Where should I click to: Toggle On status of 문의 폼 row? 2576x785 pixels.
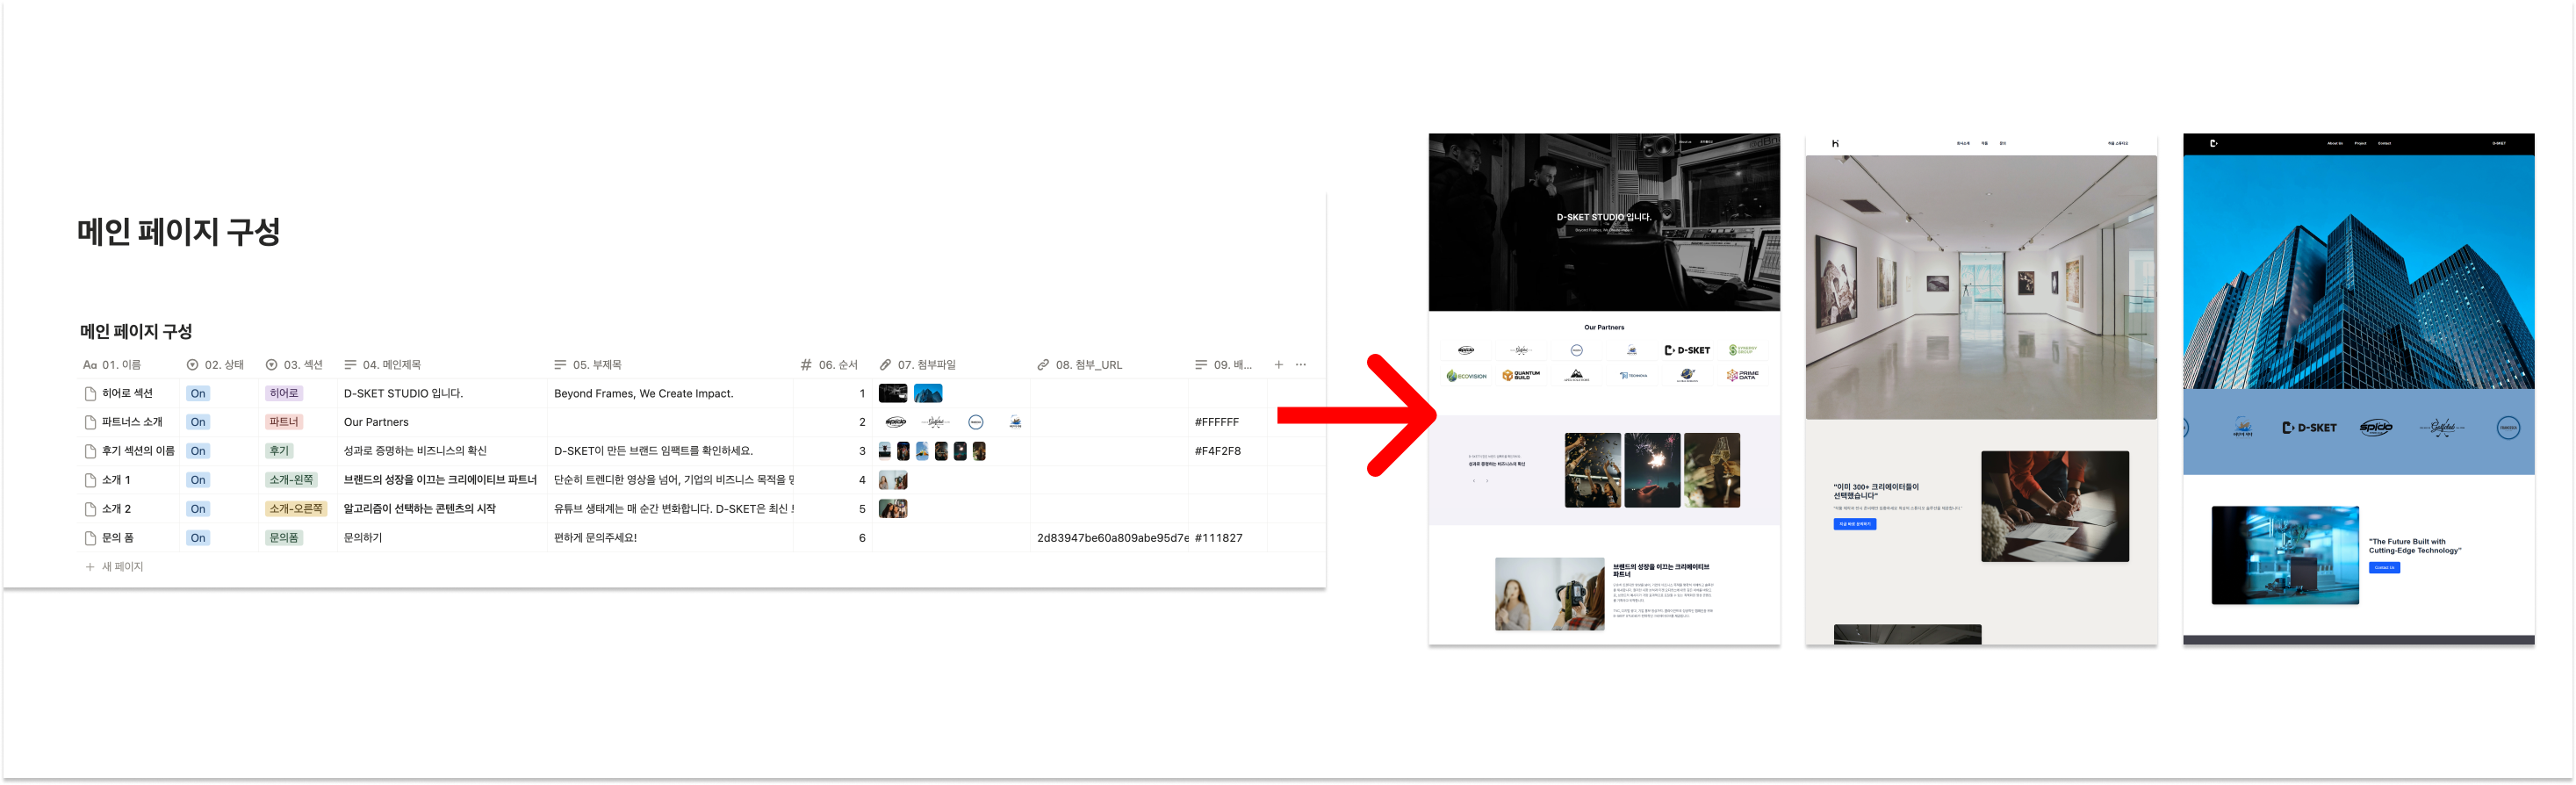(198, 539)
